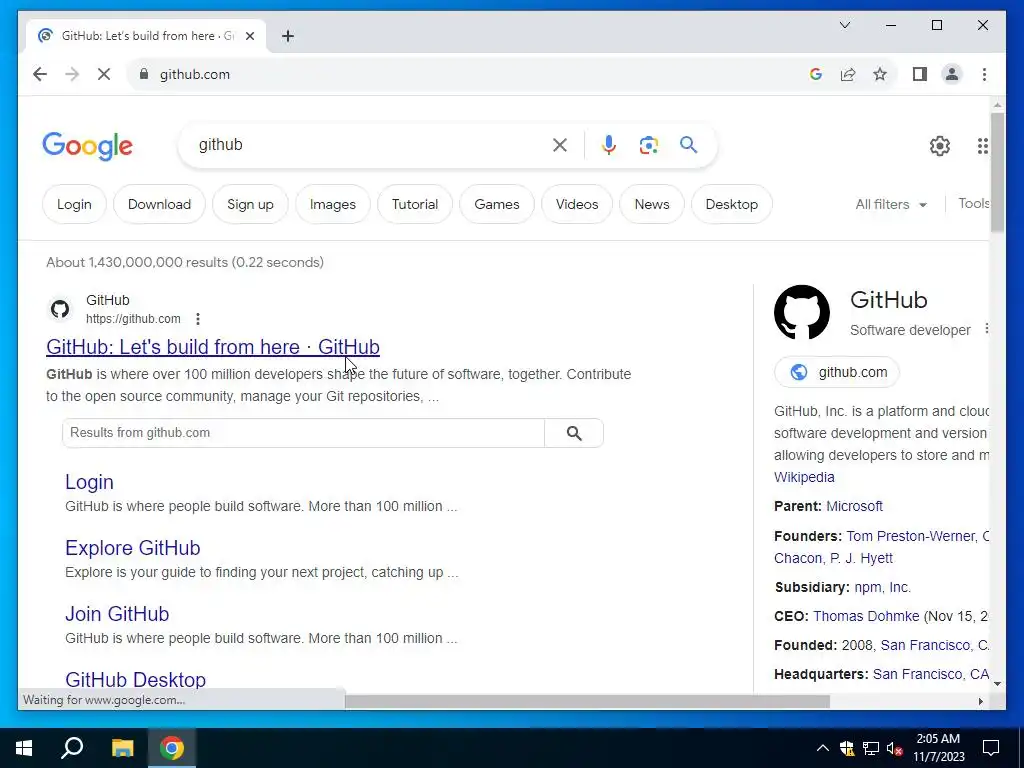This screenshot has height=768, width=1024.
Task: Open Chrome's three-dot menu
Action: coord(984,74)
